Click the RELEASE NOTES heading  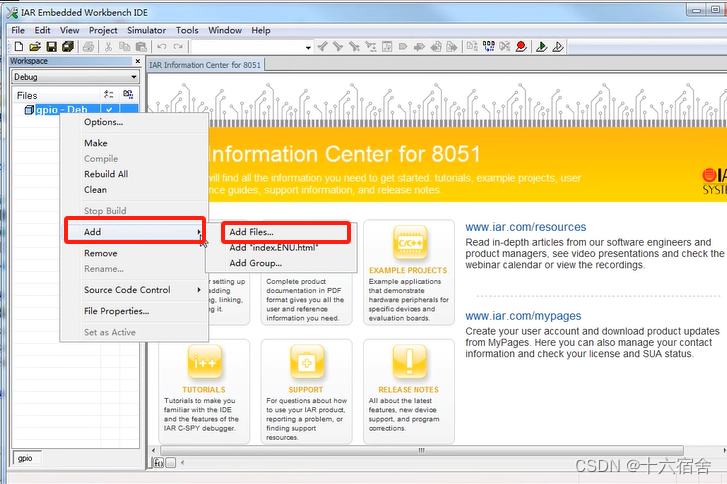click(408, 390)
